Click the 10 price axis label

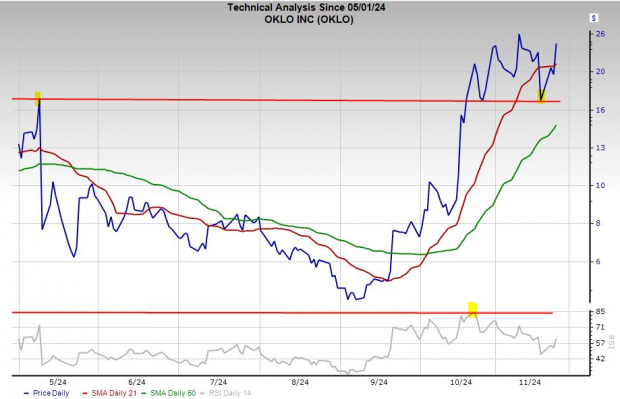click(601, 185)
